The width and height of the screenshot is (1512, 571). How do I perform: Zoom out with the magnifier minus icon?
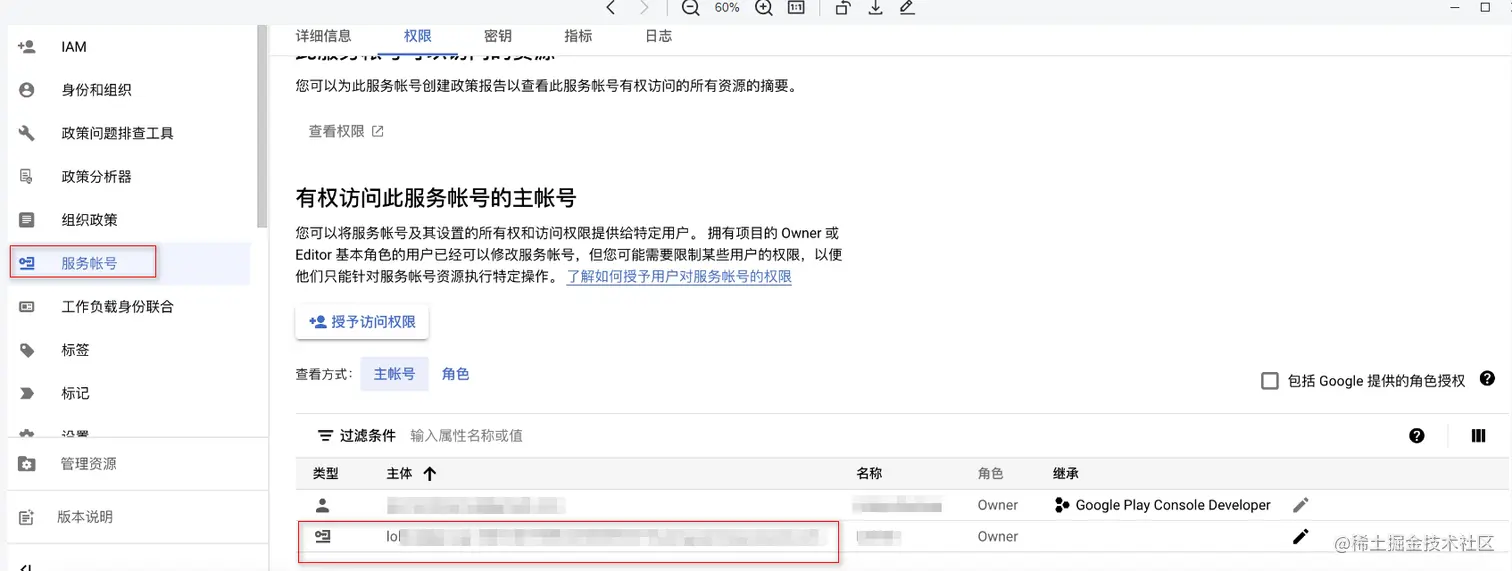pos(691,8)
